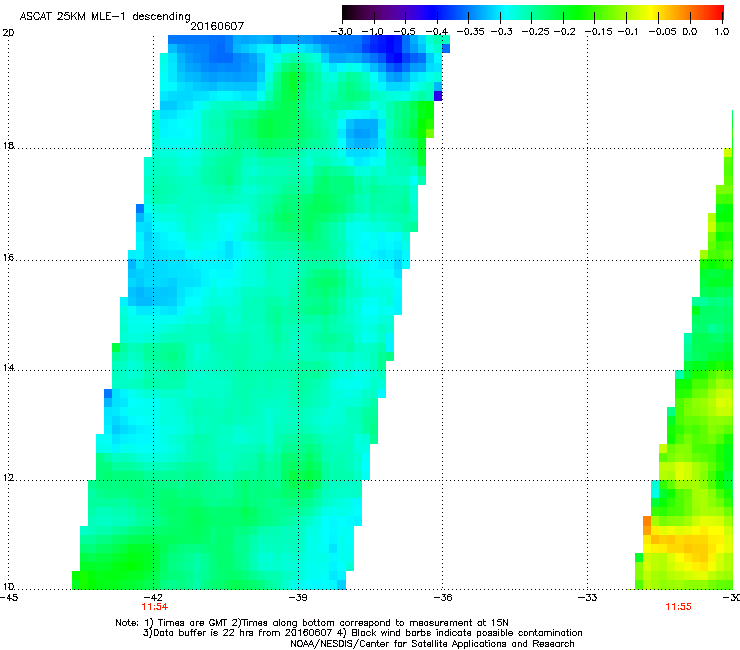The width and height of the screenshot is (740, 650).
Task: Click the longitude label -39 on the x-axis
Action: pyautogui.click(x=298, y=598)
